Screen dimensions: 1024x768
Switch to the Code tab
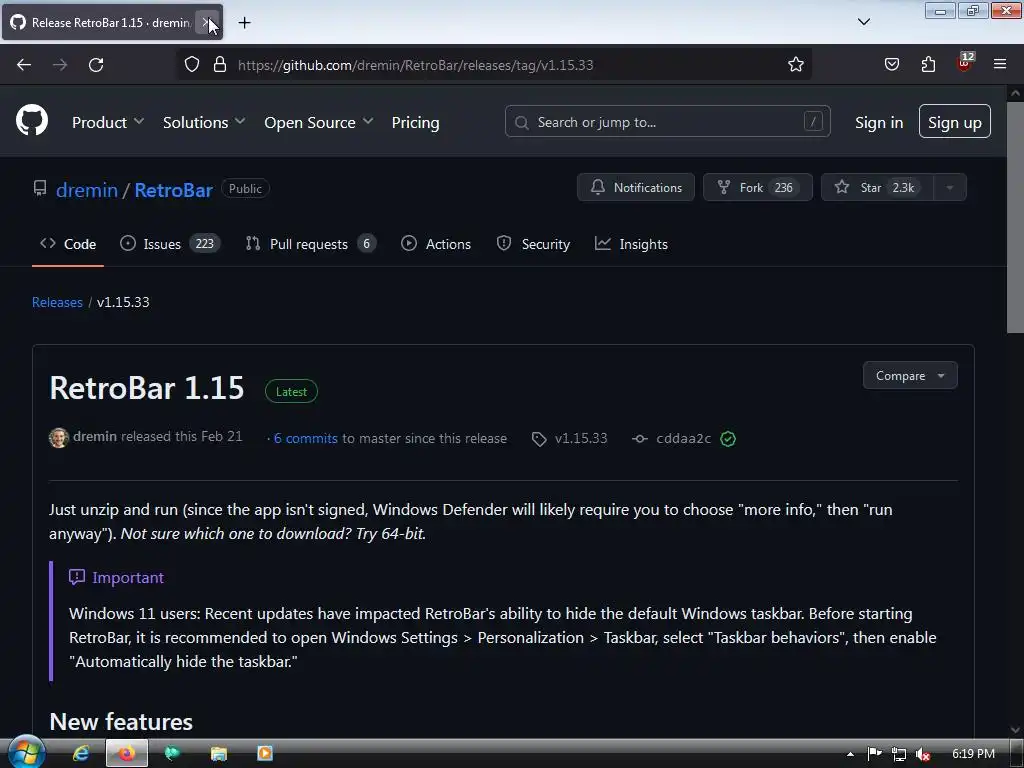point(68,244)
